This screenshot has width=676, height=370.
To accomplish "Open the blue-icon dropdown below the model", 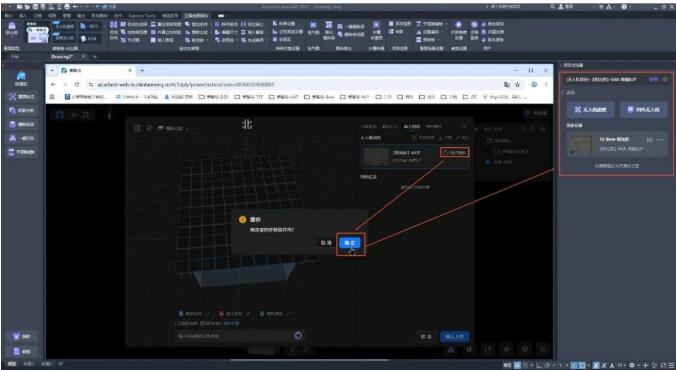I will pos(194,314).
